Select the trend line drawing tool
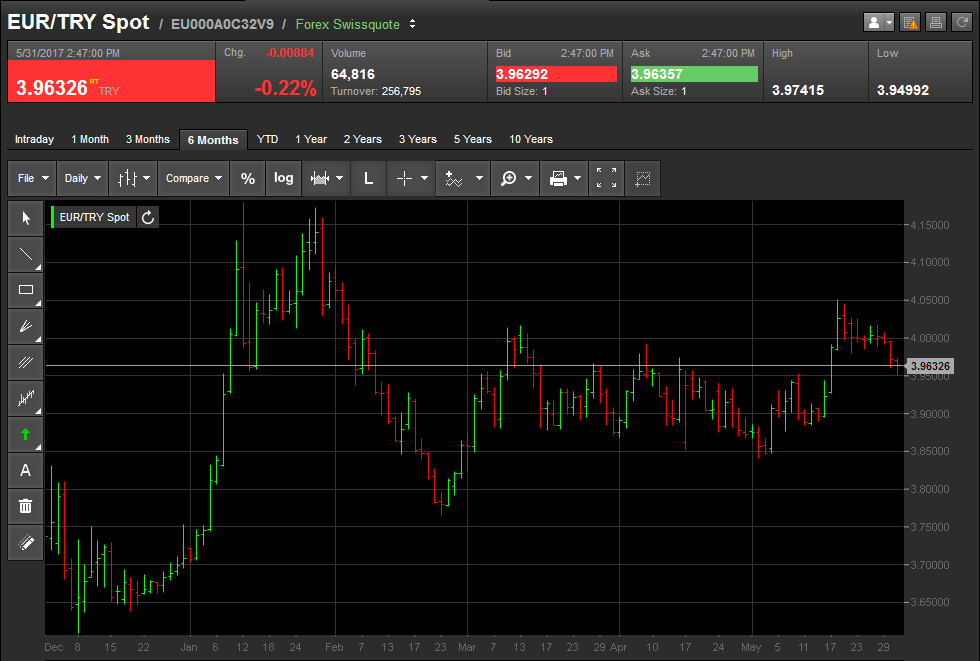The image size is (980, 661). coord(26,254)
